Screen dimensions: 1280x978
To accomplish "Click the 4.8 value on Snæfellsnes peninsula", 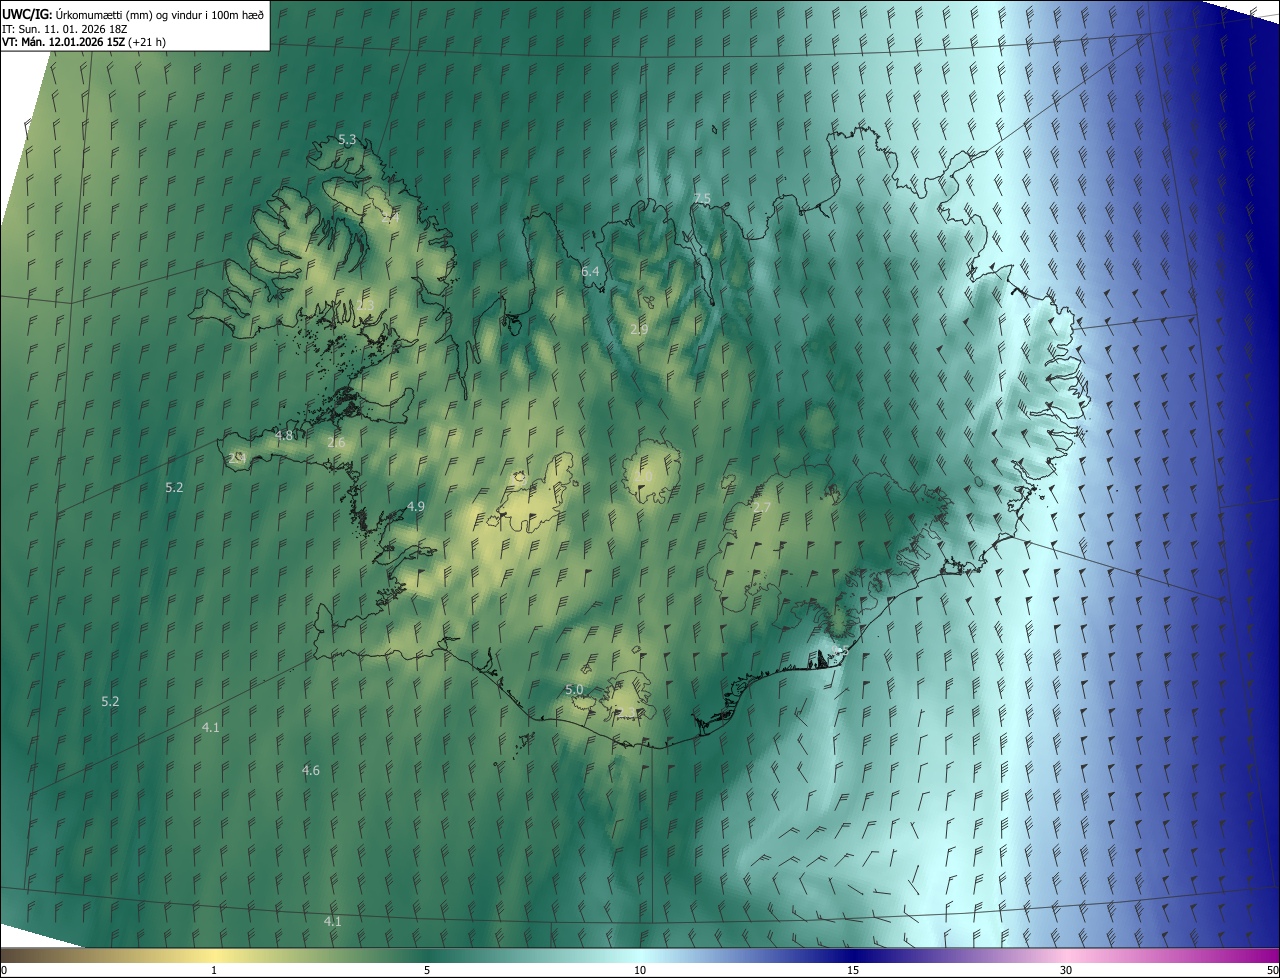I will tap(284, 436).
